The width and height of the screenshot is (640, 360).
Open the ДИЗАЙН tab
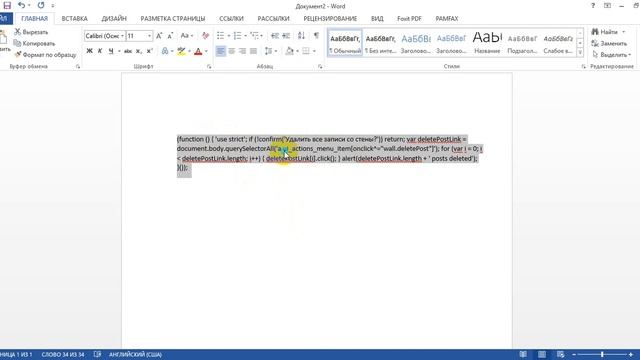pyautogui.click(x=114, y=19)
